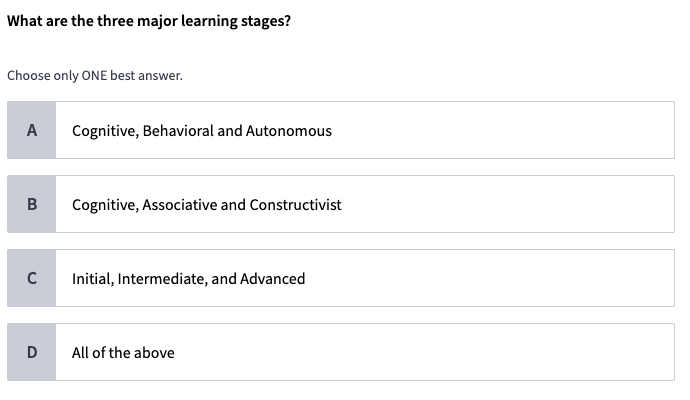Select the letter D answer badge
This screenshot has width=690, height=400.
[32, 352]
